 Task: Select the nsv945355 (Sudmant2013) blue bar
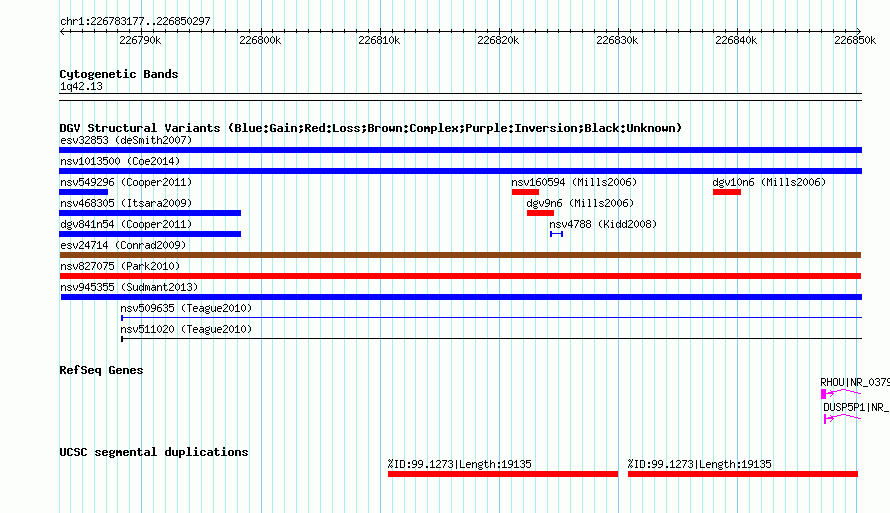[461, 297]
